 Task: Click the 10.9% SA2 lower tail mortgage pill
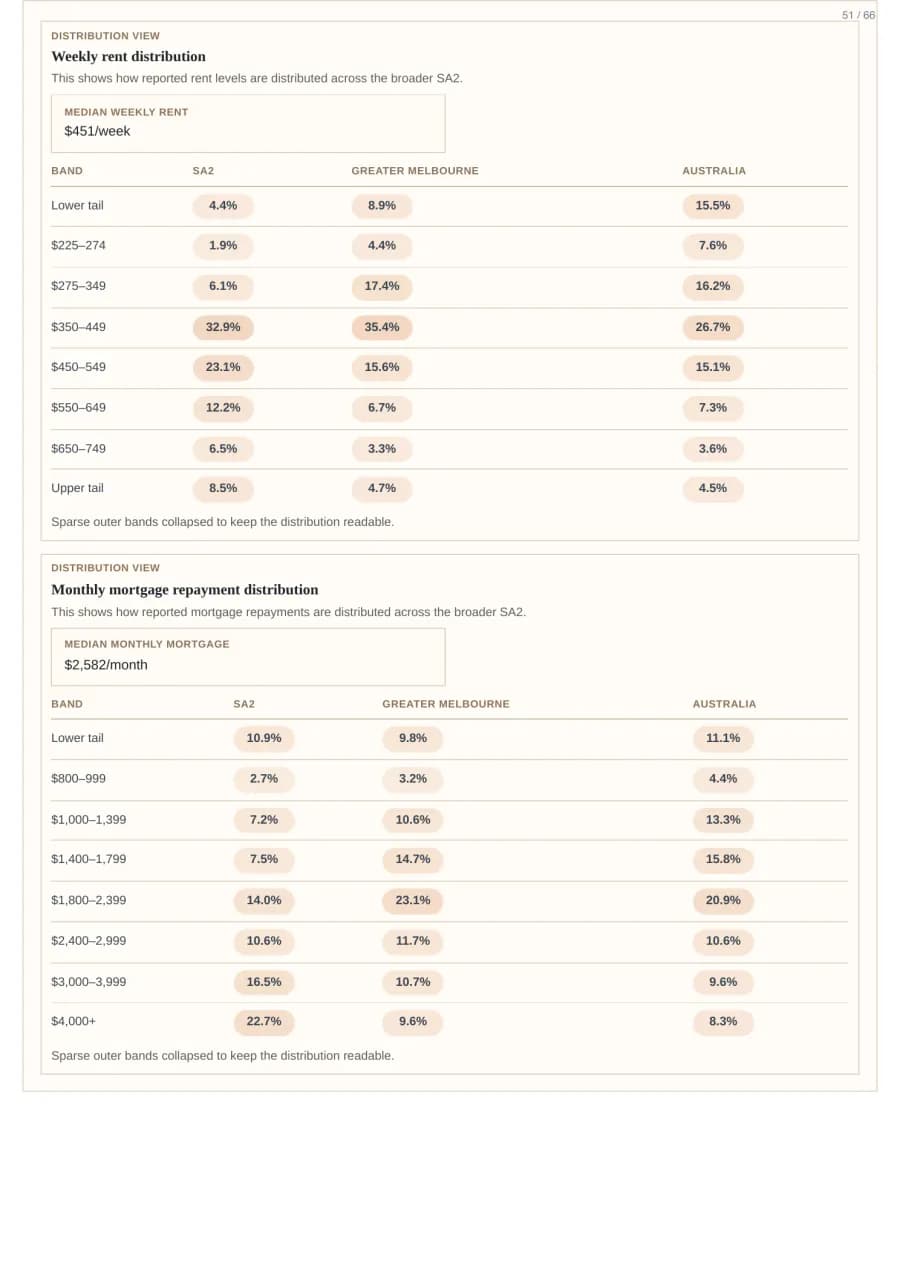coord(264,738)
